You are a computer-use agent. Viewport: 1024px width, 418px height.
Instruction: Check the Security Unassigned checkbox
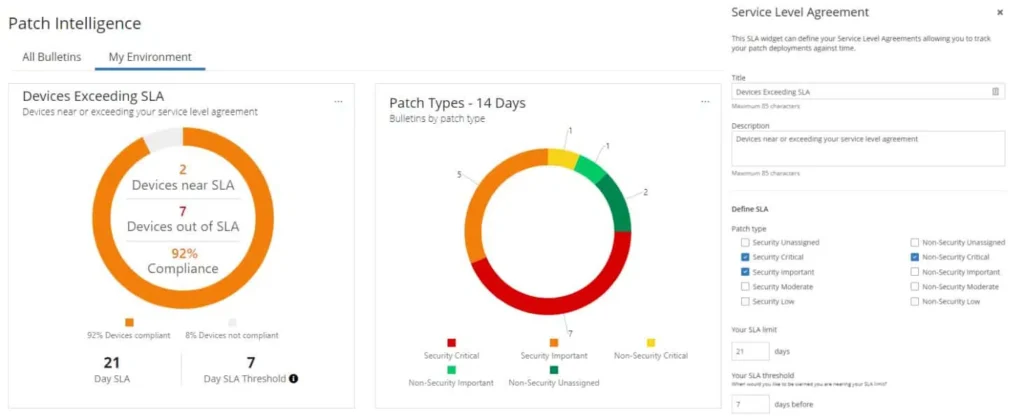[745, 242]
